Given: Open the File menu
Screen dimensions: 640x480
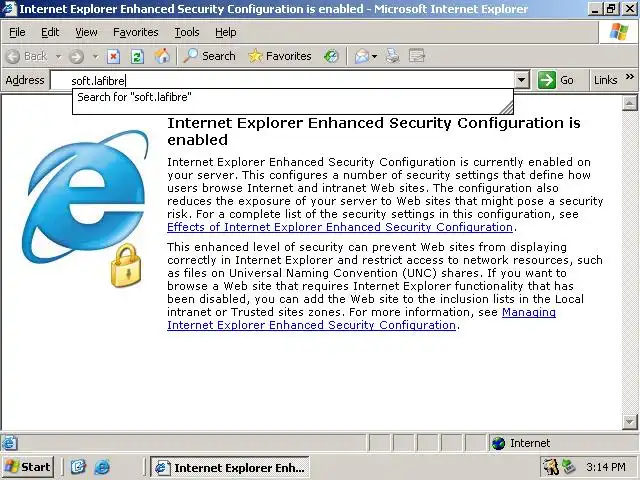Looking at the screenshot, I should [17, 32].
